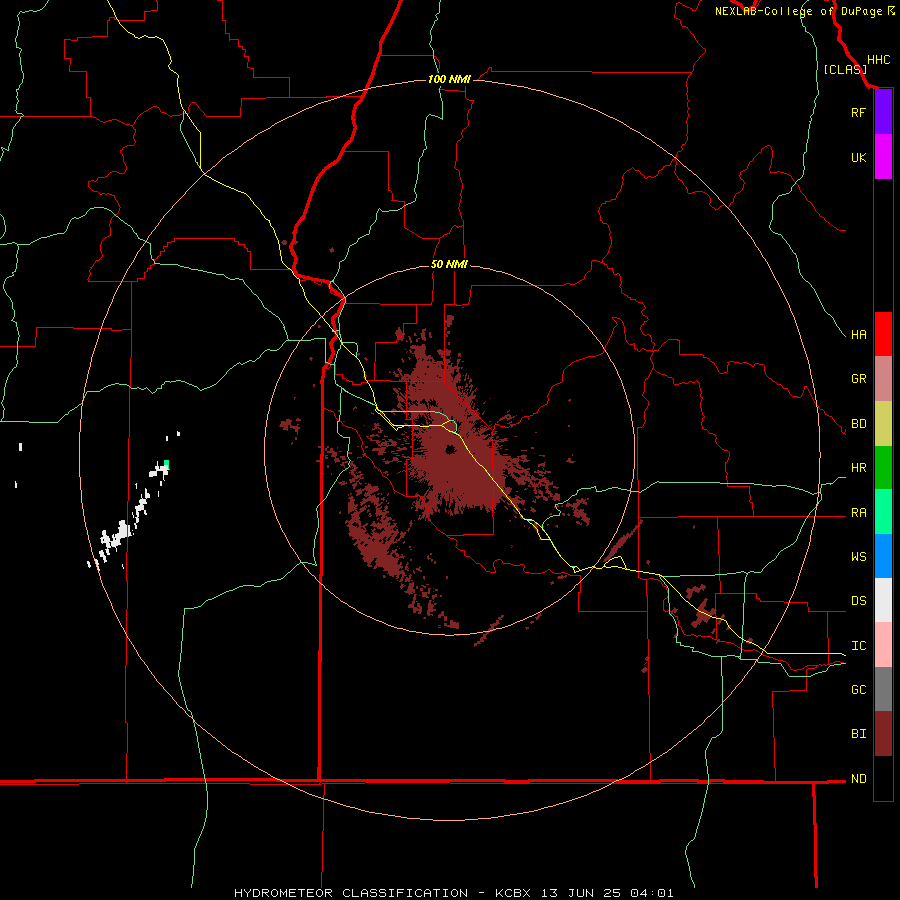This screenshot has height=900, width=900.
Task: Click the RA legend label
Action: click(858, 513)
